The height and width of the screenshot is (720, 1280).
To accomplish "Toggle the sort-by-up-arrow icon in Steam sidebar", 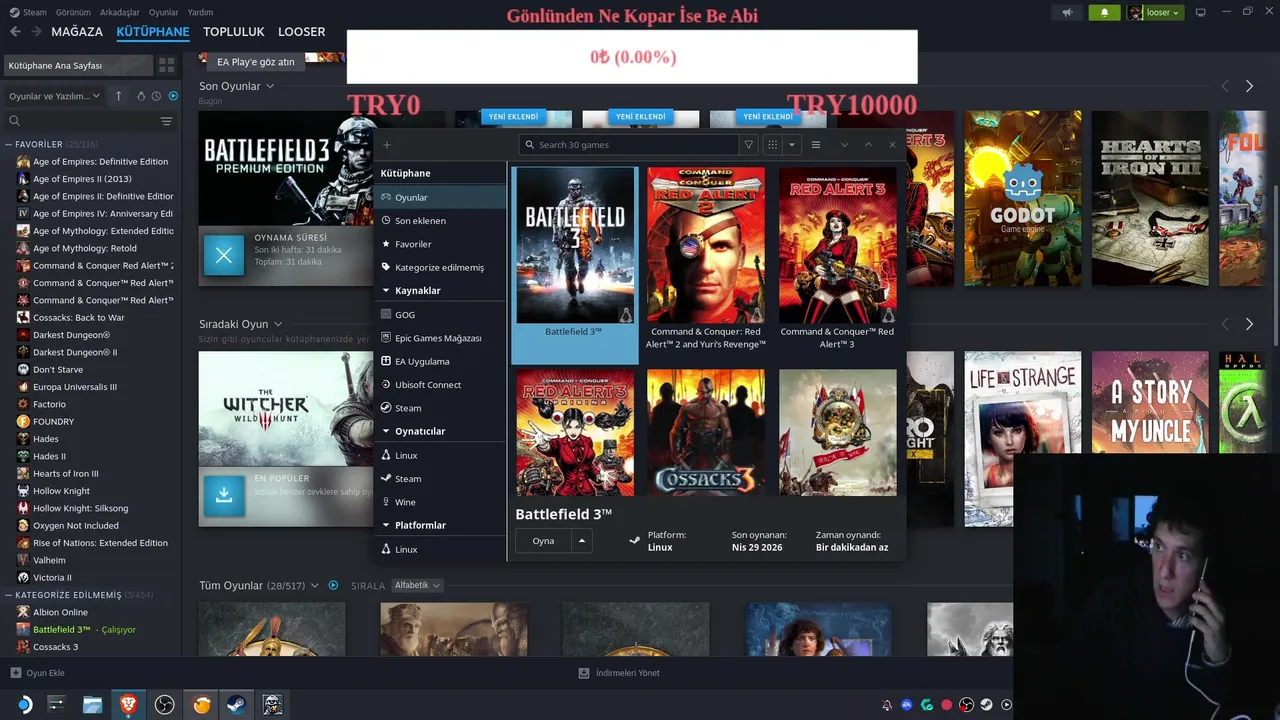I will [118, 96].
